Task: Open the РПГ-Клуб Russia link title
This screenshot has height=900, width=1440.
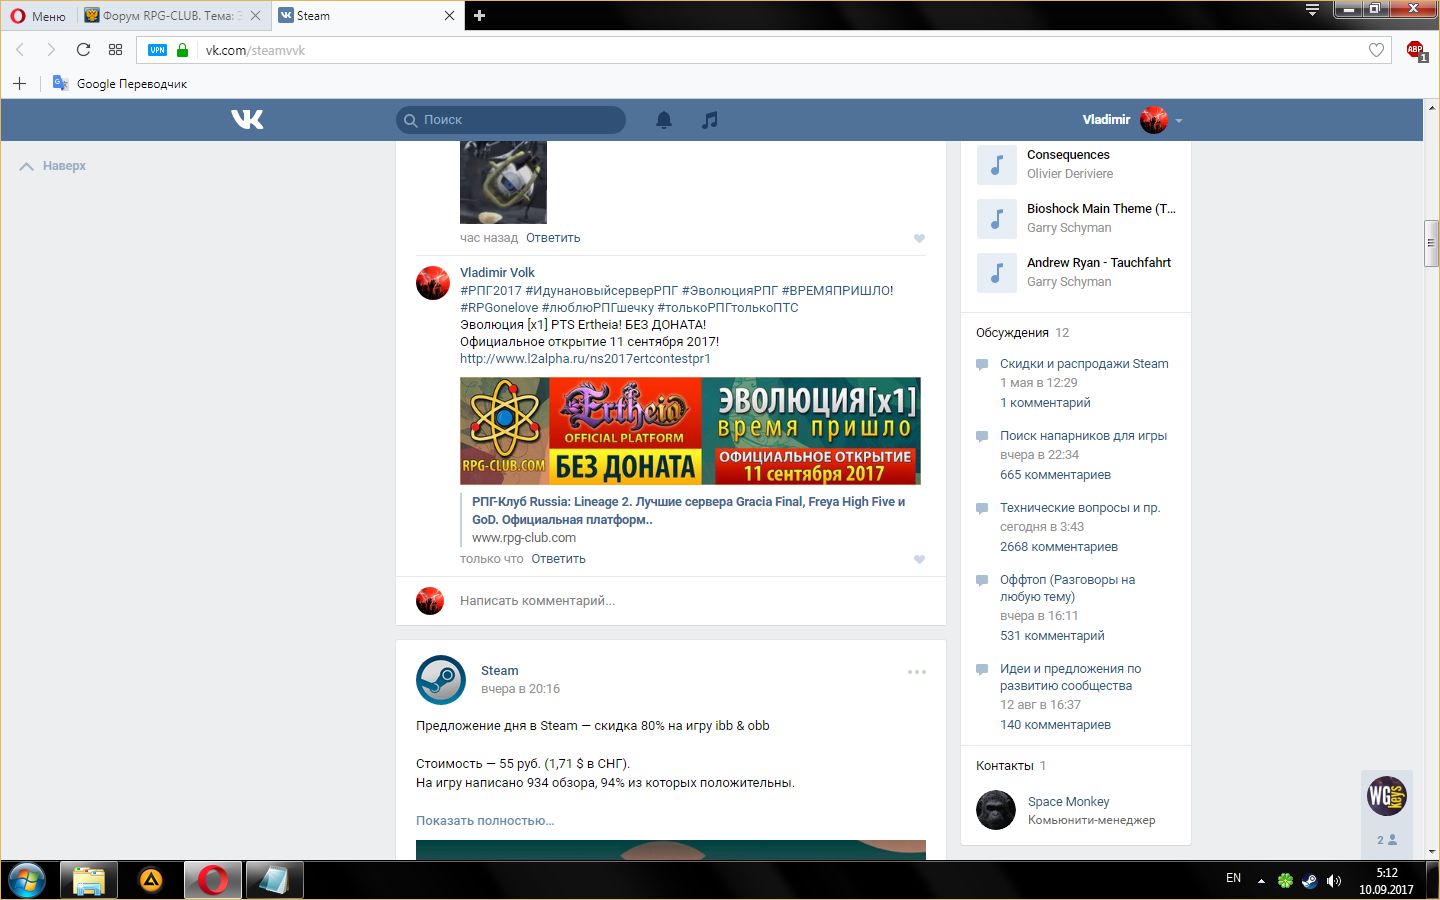Action: 688,511
